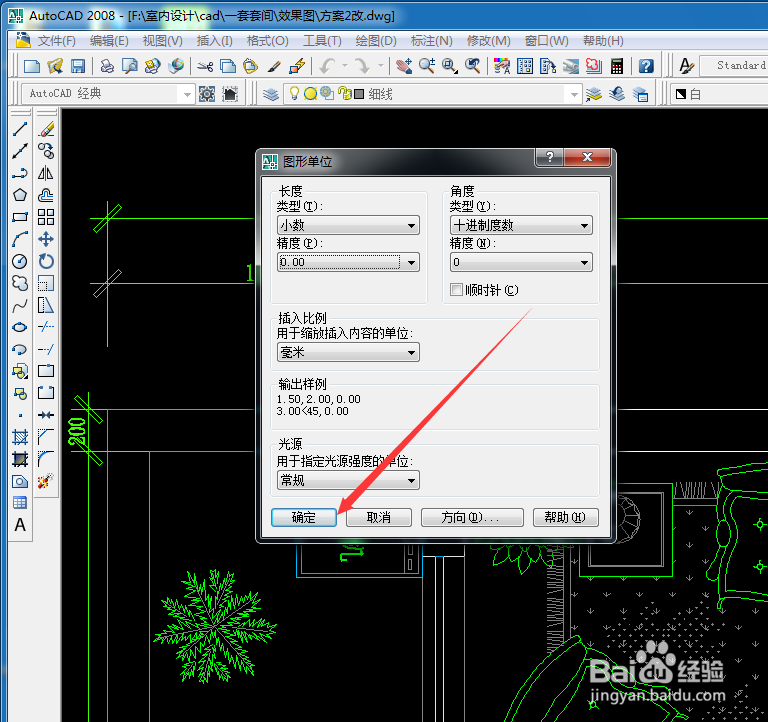Click the 帮助(H) button in dialog
768x722 pixels.
point(566,517)
